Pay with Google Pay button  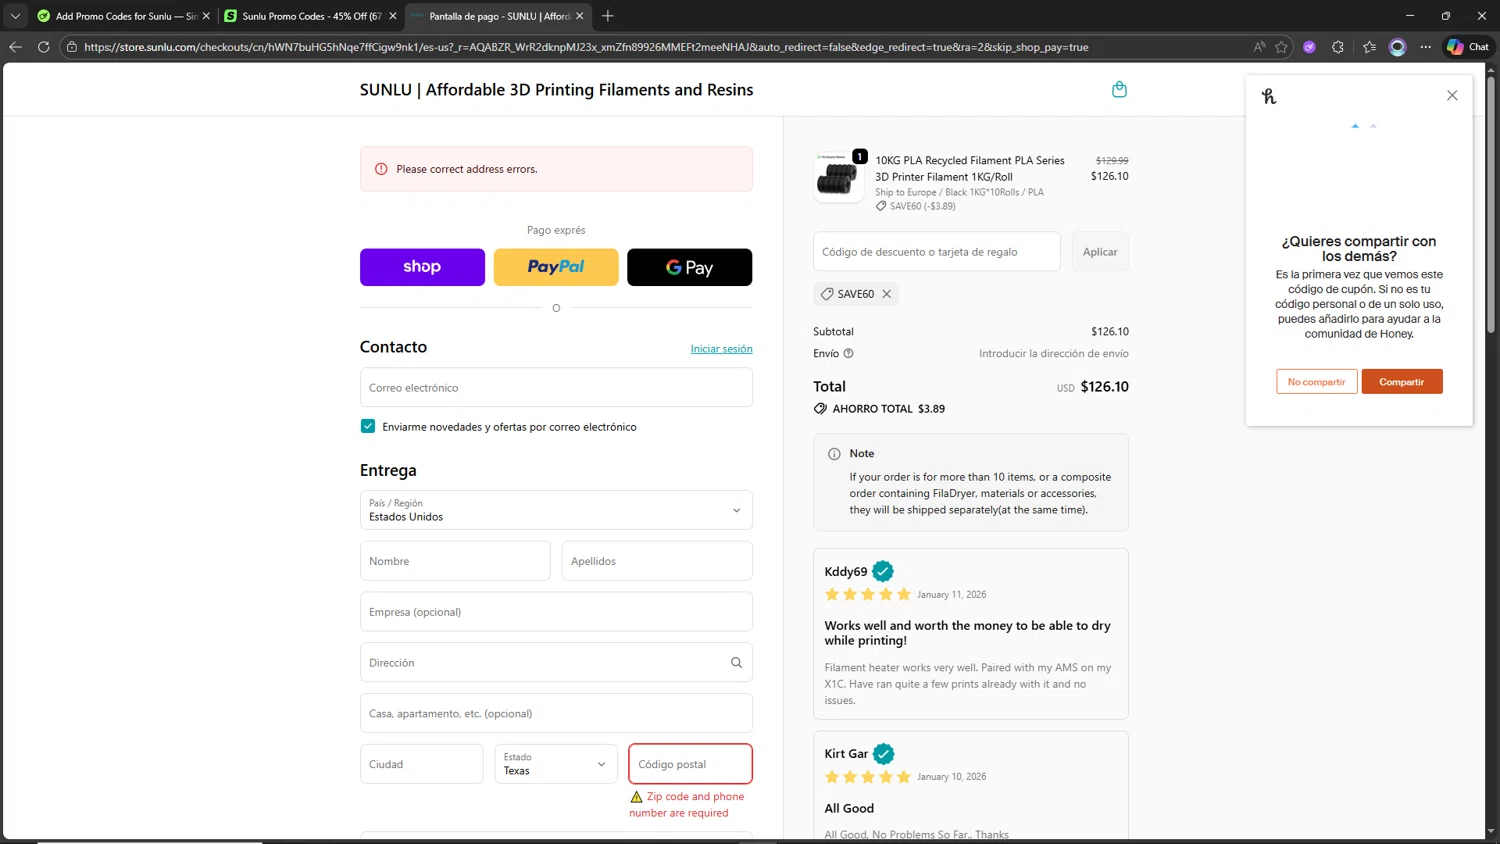(x=690, y=267)
